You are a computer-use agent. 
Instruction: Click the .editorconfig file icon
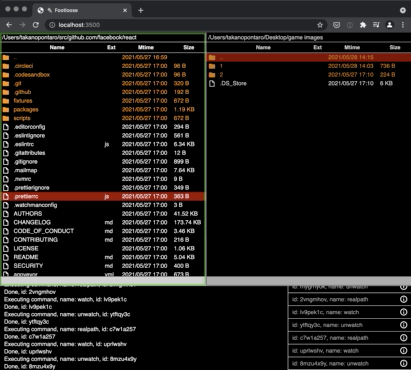click(6, 127)
